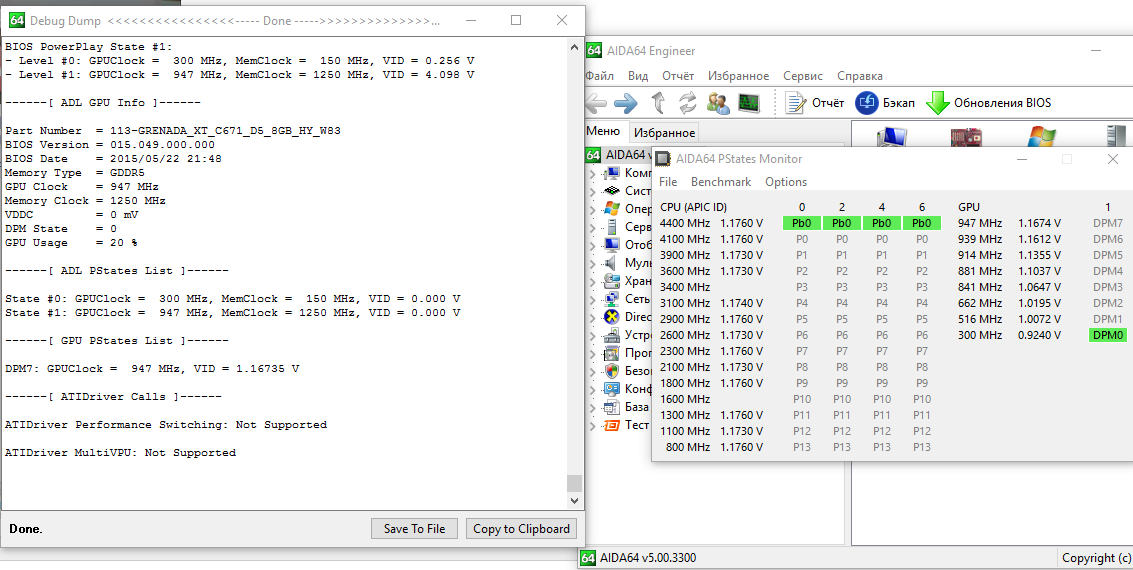This screenshot has height=570, width=1133.
Task: Click the DPM7 GPU state label
Action: (x=1108, y=223)
